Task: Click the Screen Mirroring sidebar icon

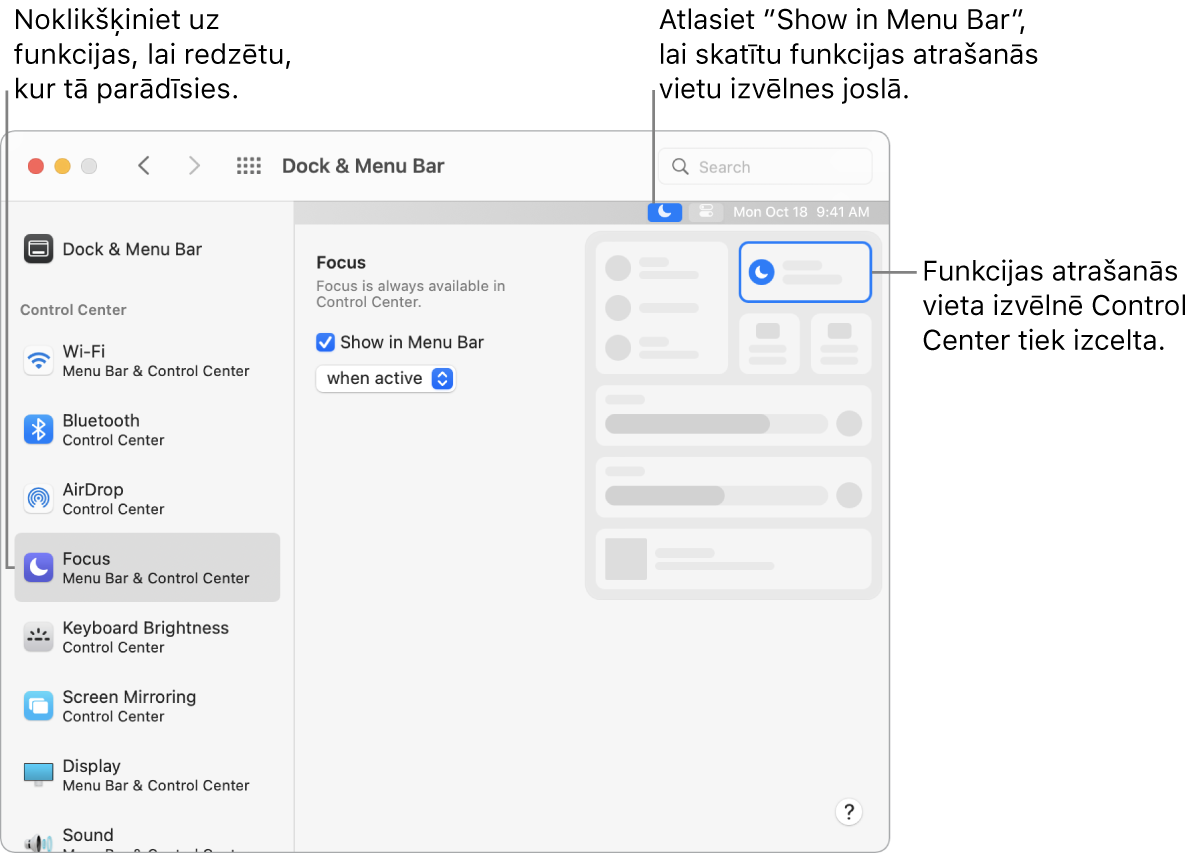Action: pyautogui.click(x=38, y=706)
